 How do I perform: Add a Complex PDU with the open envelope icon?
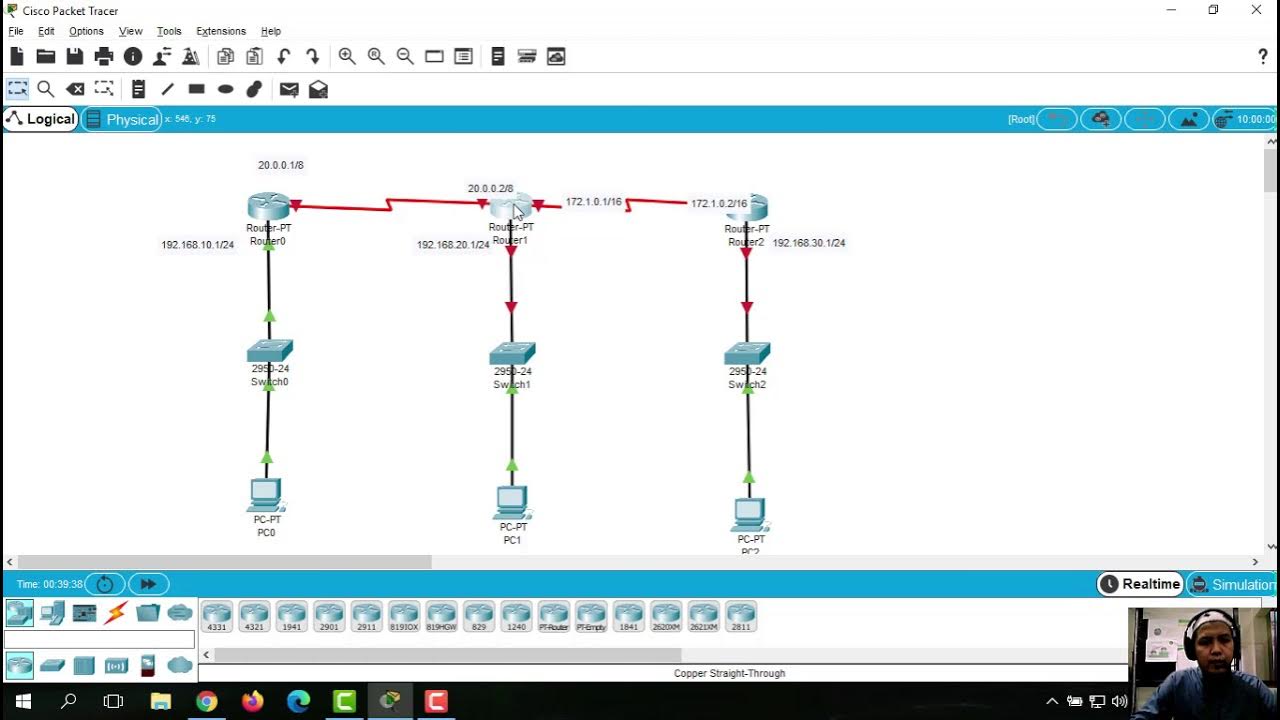coord(318,89)
